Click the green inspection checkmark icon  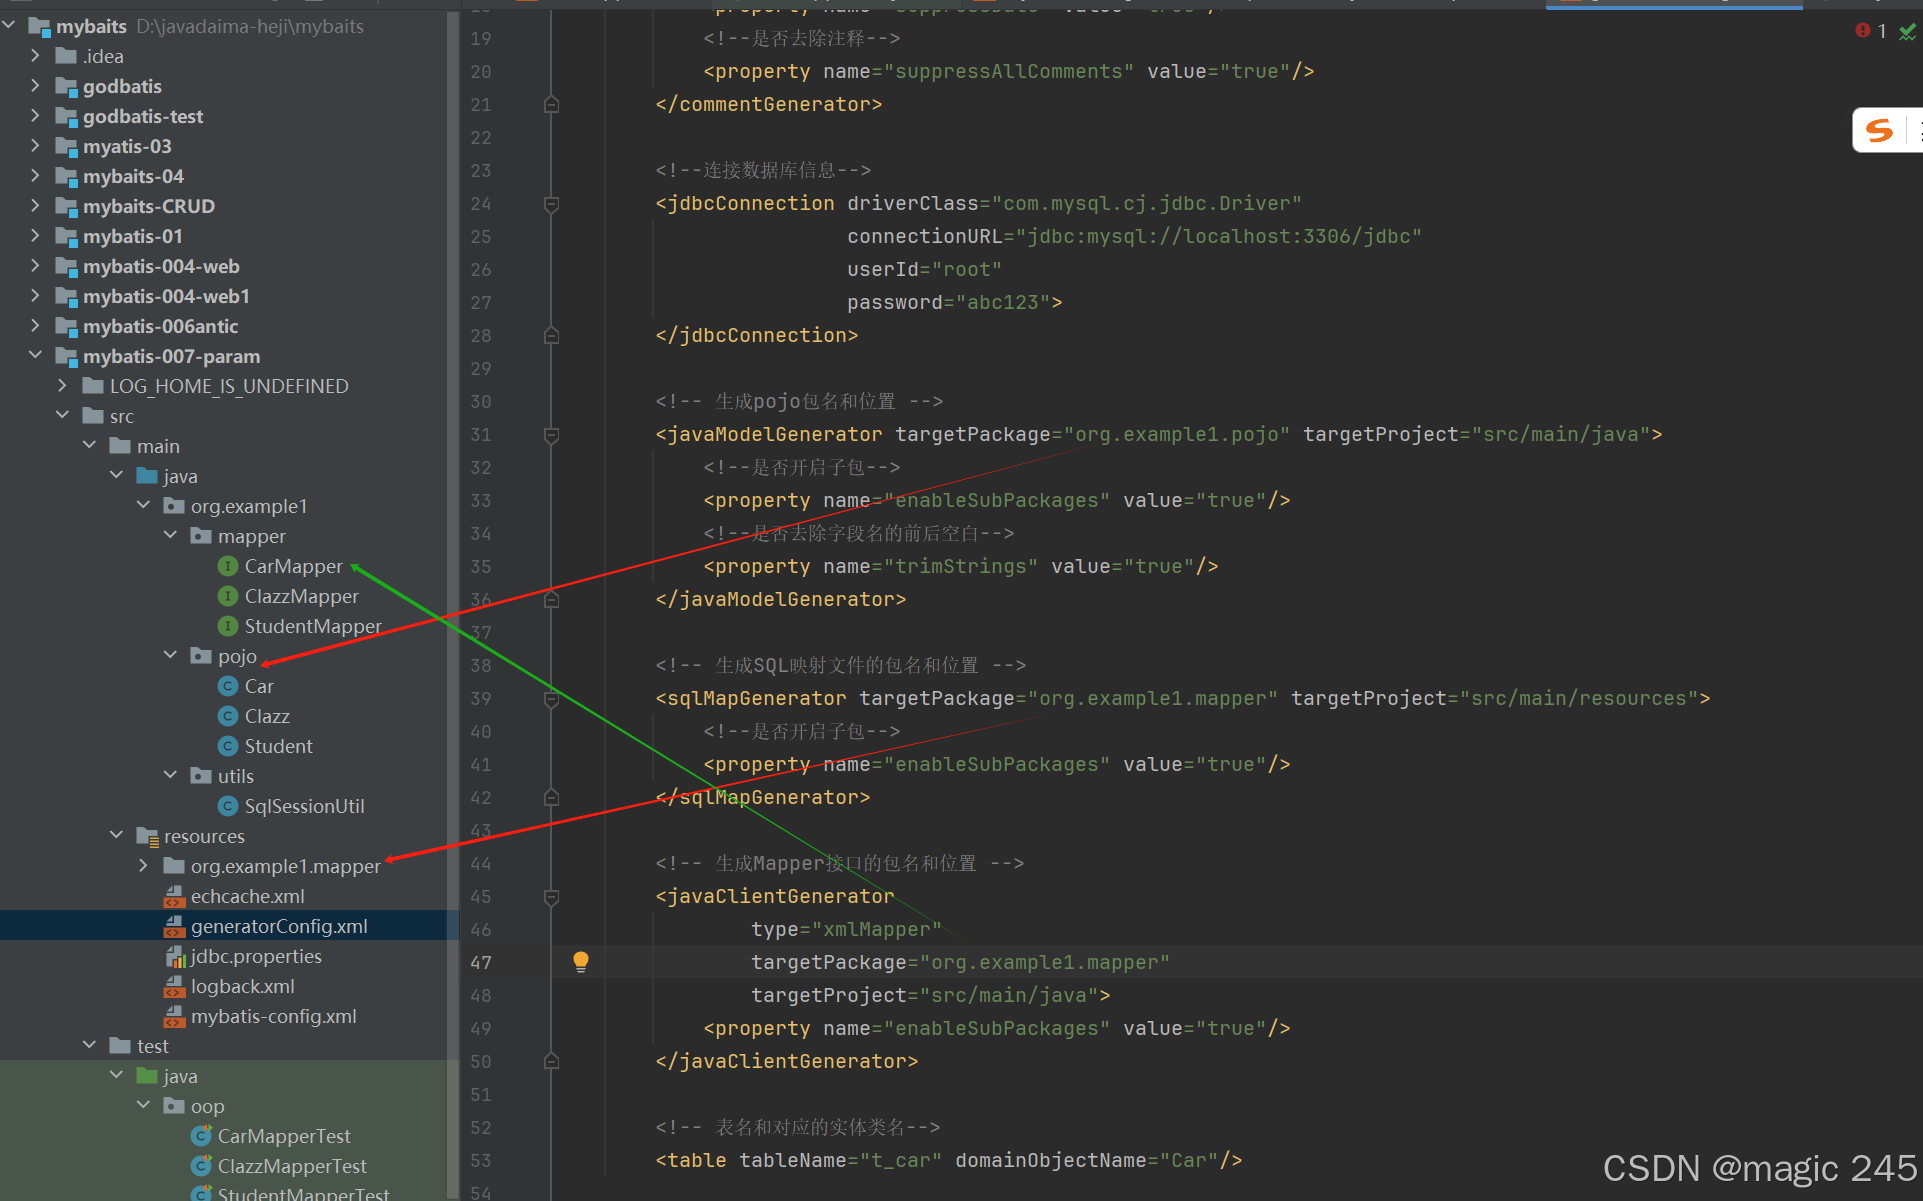[x=1907, y=32]
